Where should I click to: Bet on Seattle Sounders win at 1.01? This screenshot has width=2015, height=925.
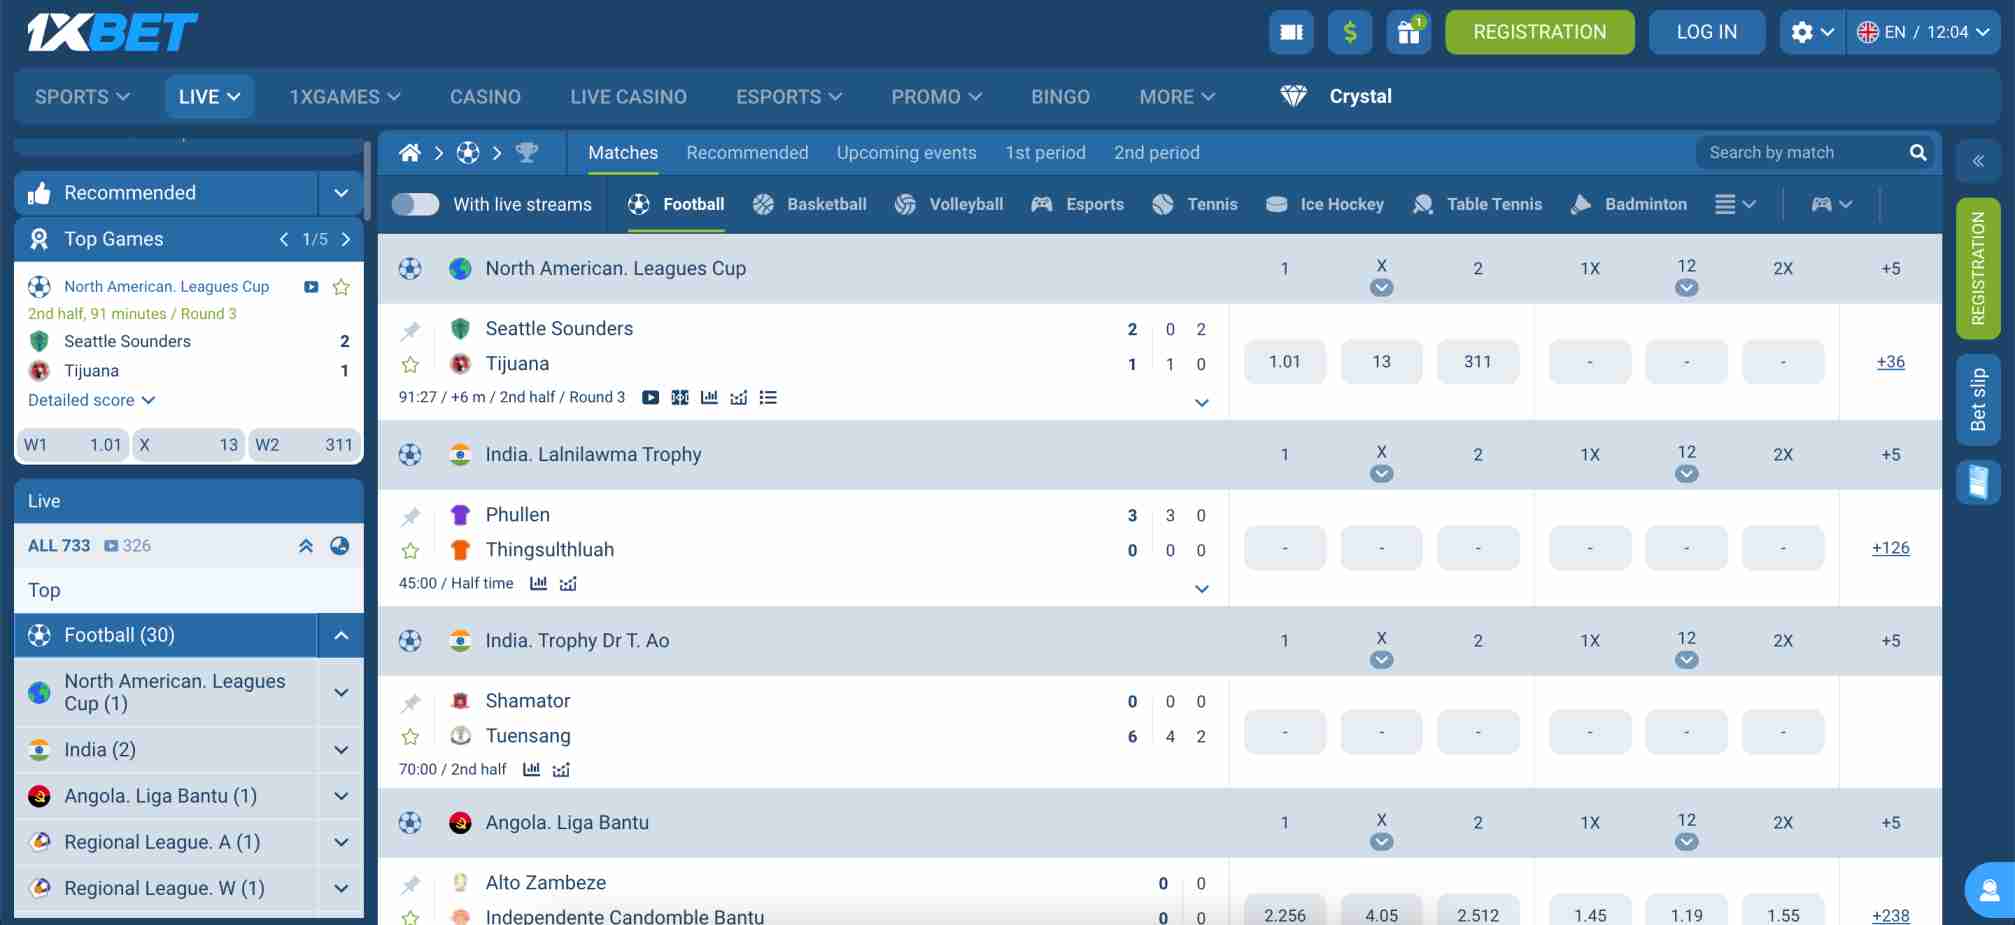[x=1285, y=362]
